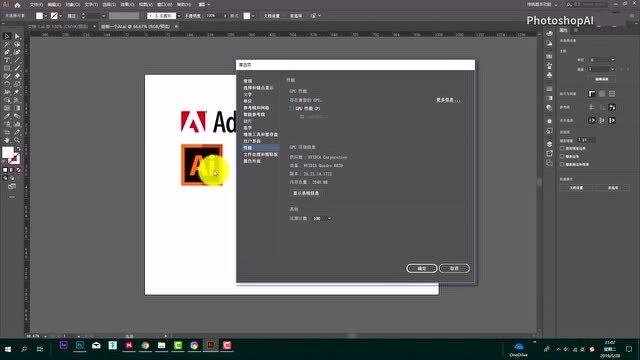This screenshot has height=360, width=640.
Task: Click 取消 button in preferences dialog
Action: 454,268
